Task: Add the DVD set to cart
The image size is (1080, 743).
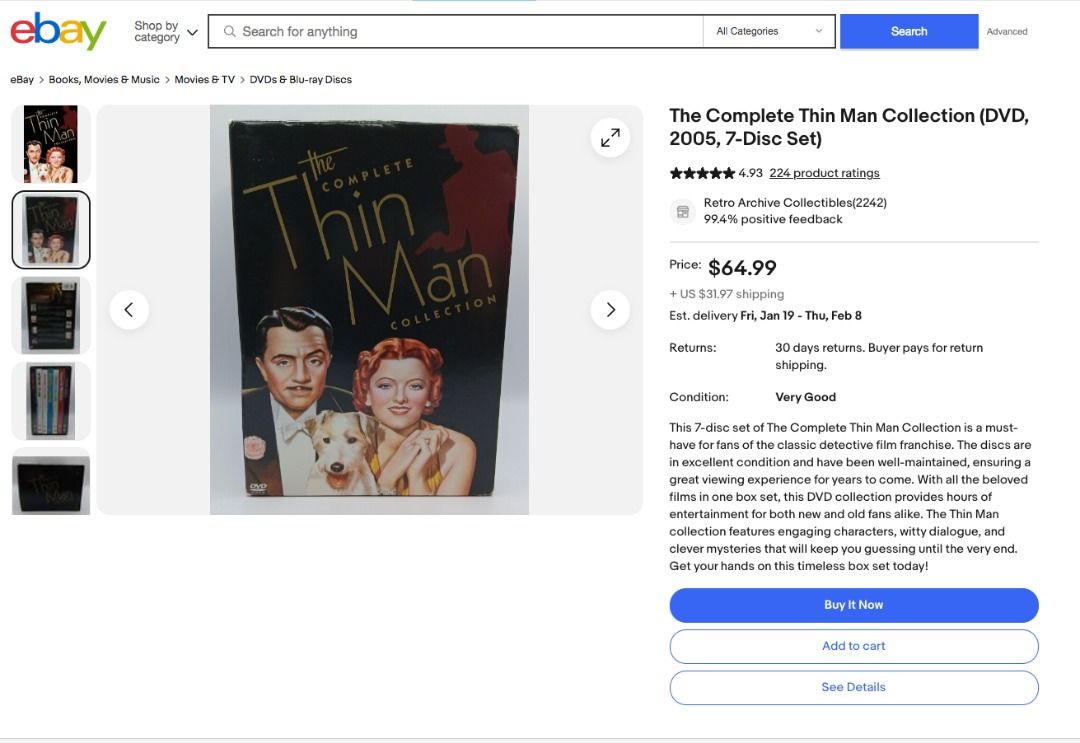Action: click(853, 646)
